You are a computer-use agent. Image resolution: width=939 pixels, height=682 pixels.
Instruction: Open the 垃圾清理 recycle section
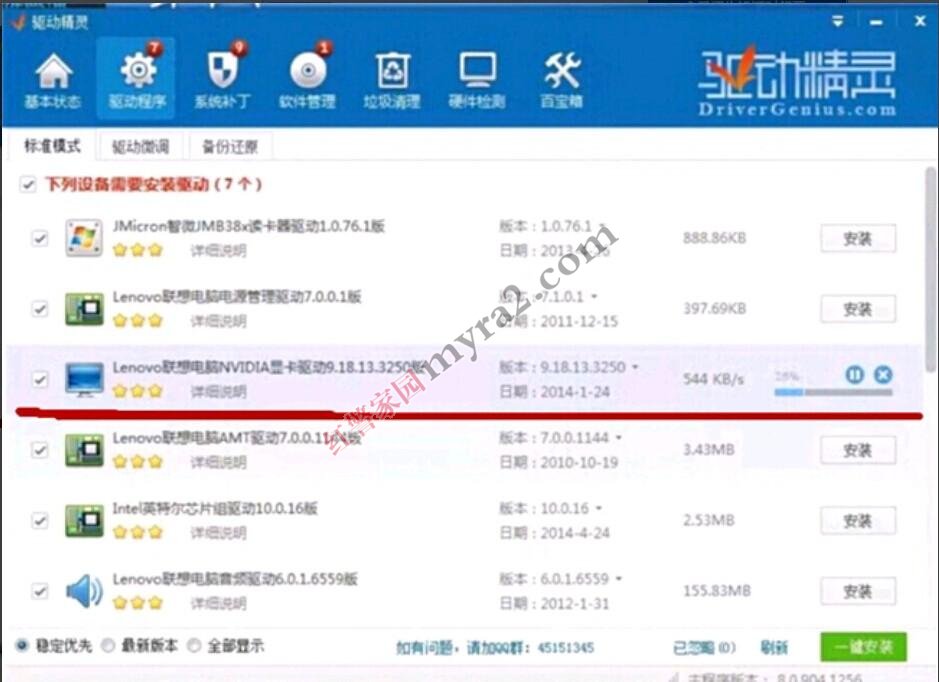point(392,81)
